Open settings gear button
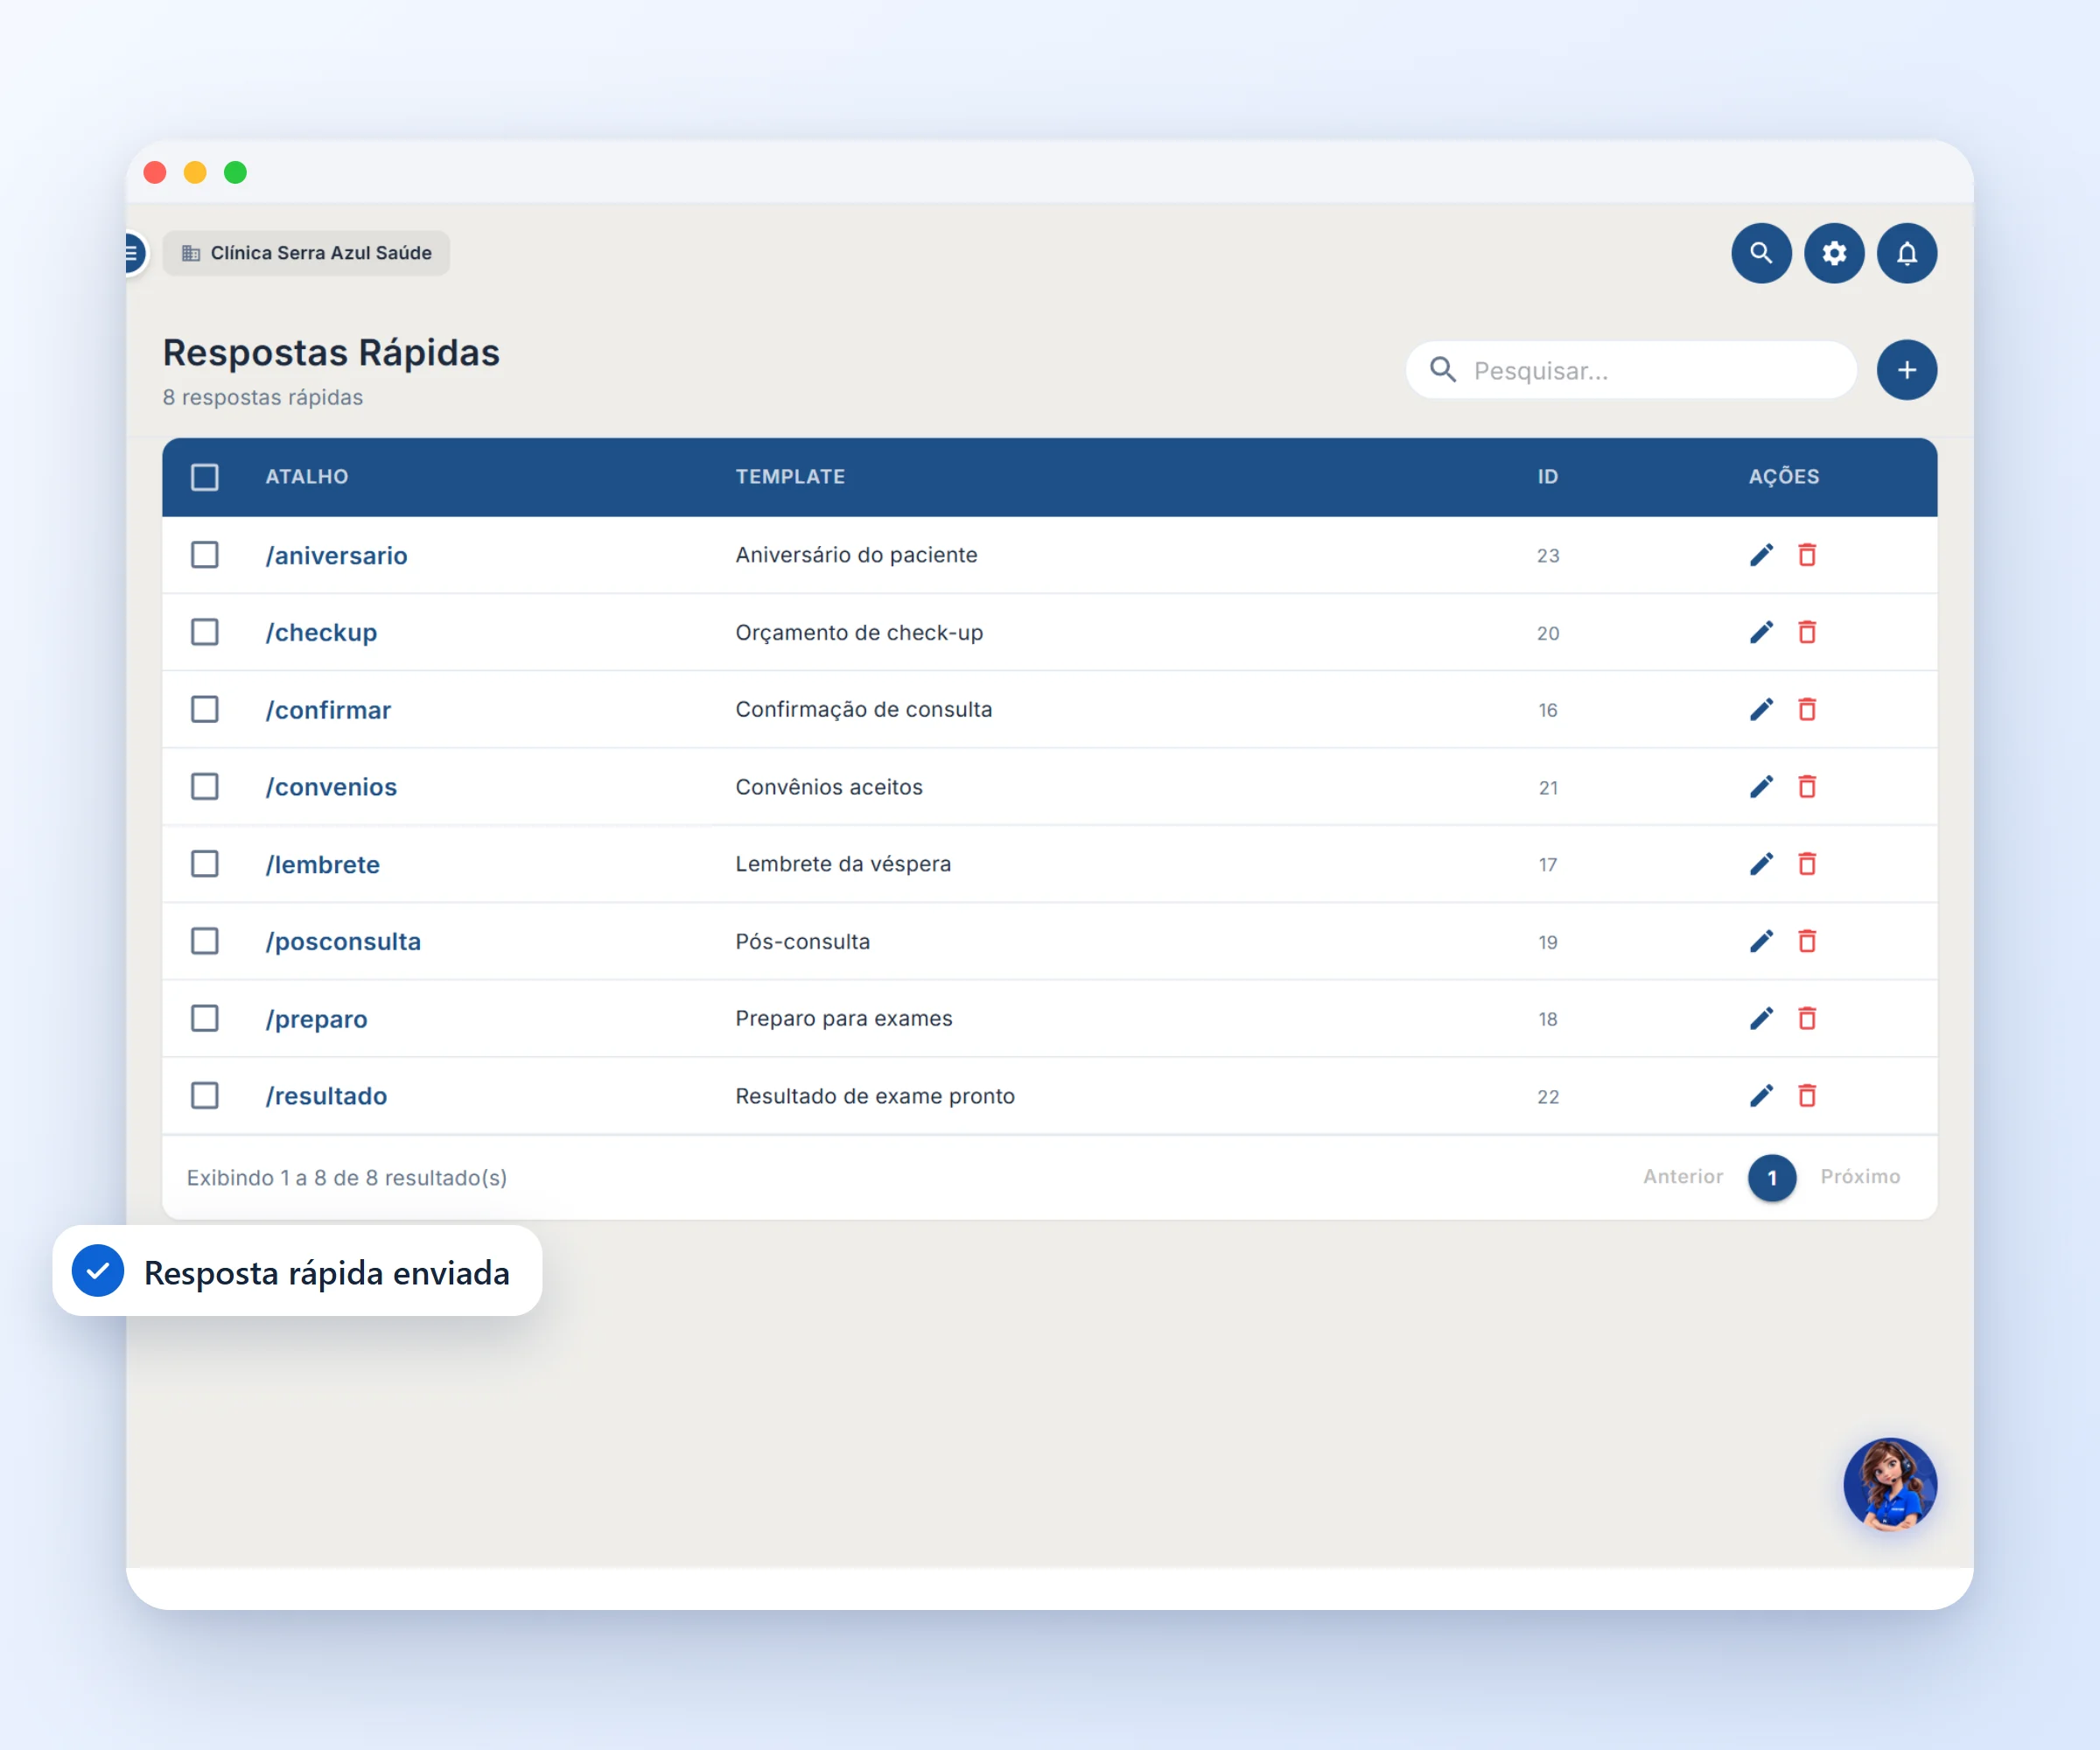 pos(1834,253)
